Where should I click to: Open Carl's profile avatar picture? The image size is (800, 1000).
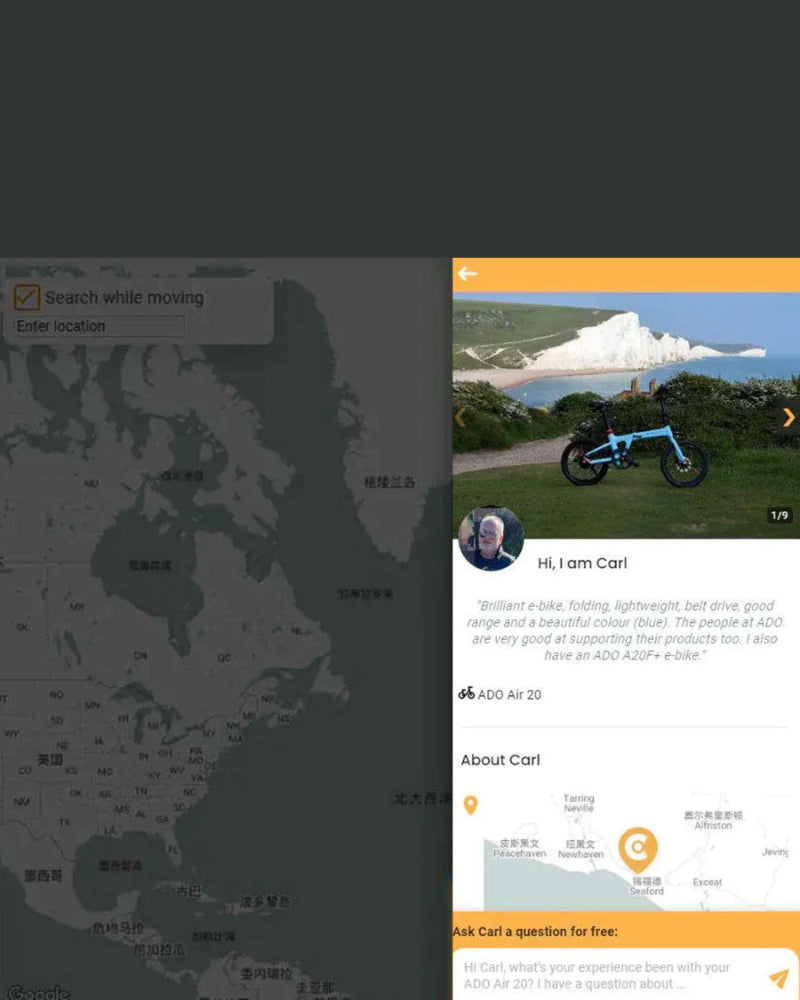click(491, 538)
